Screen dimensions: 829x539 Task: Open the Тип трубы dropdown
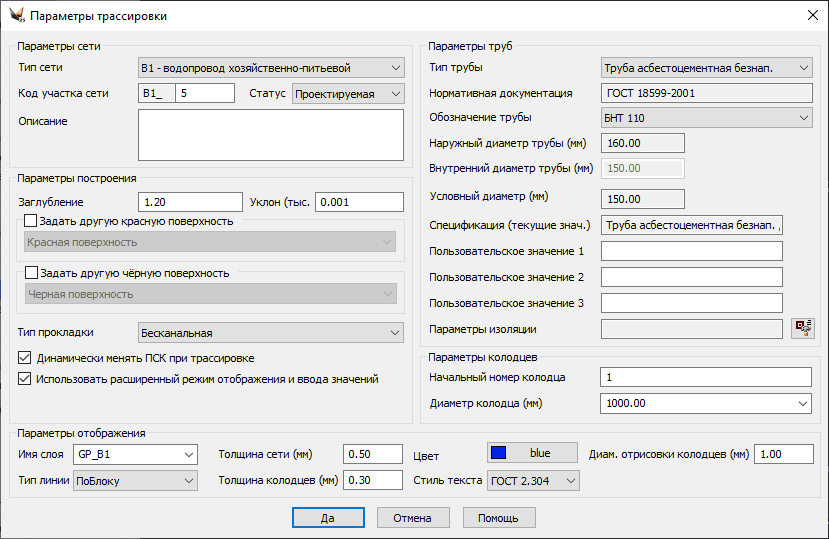pos(707,68)
